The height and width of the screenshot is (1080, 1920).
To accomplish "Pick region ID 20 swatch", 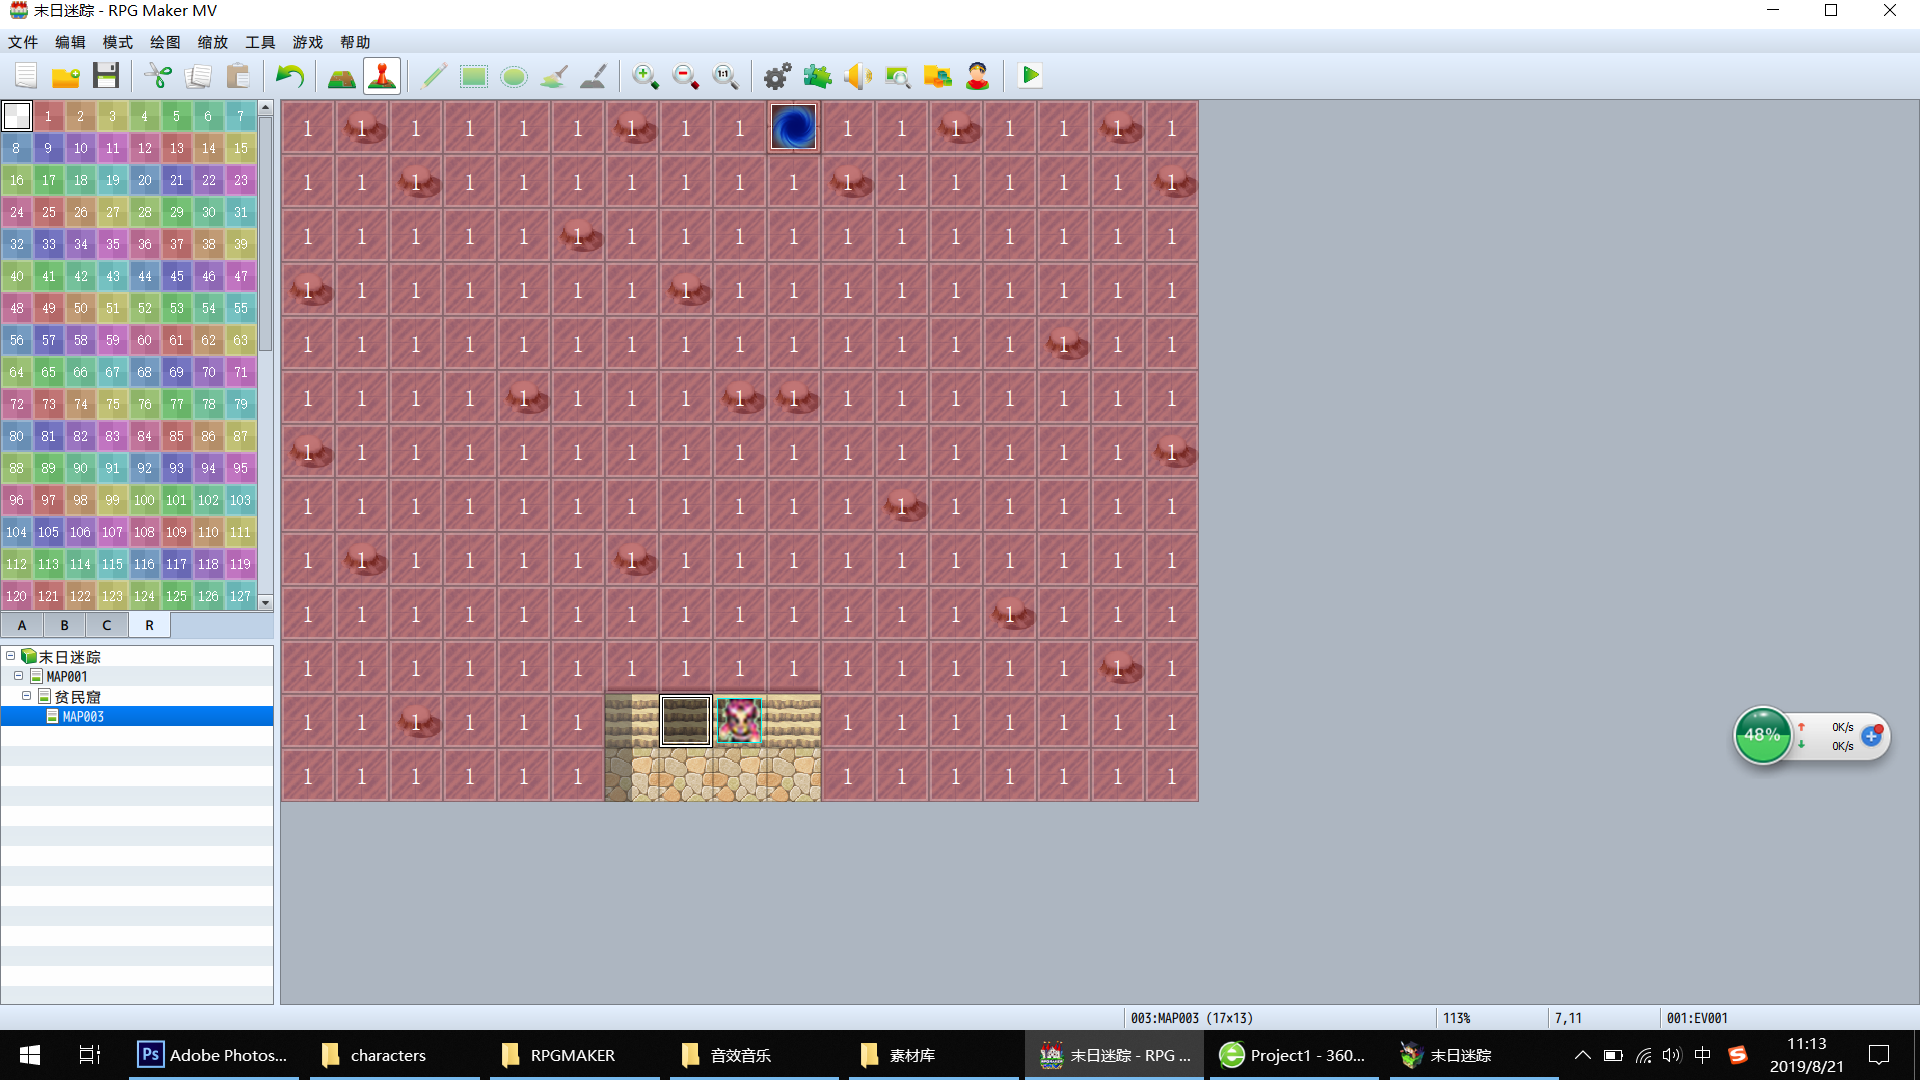I will [145, 180].
